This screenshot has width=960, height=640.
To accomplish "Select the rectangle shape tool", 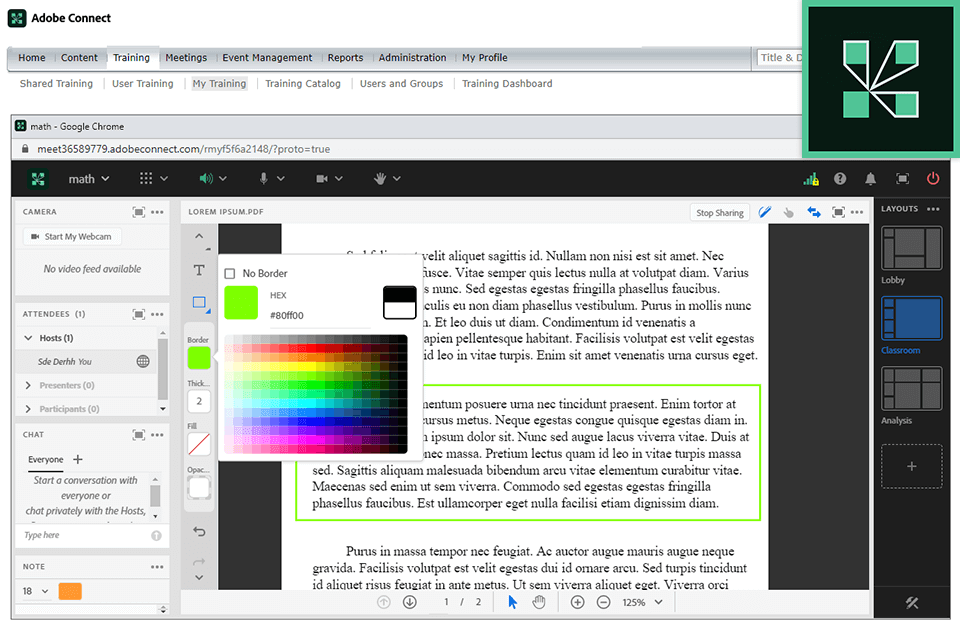I will pos(199,303).
